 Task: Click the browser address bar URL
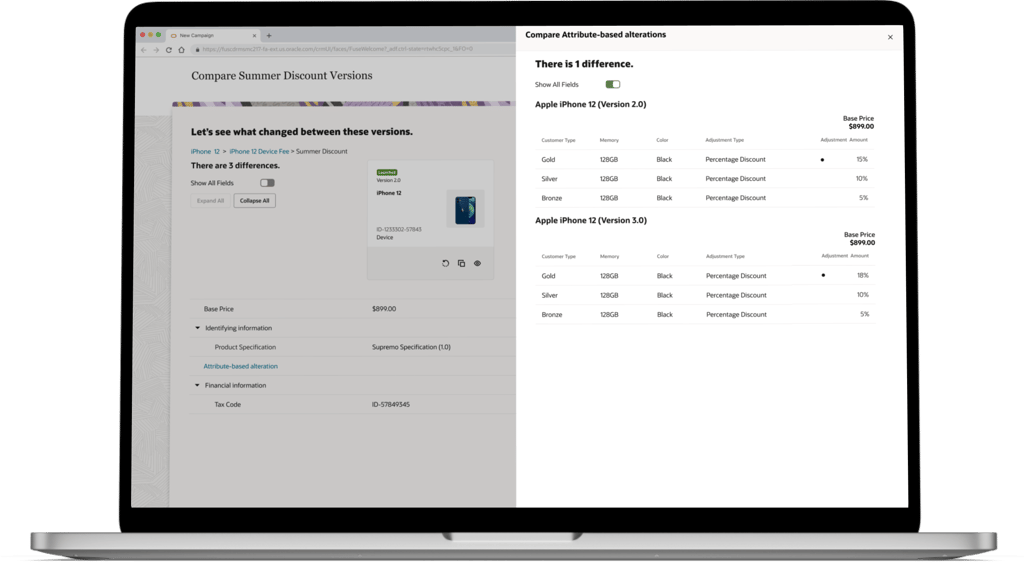point(337,49)
